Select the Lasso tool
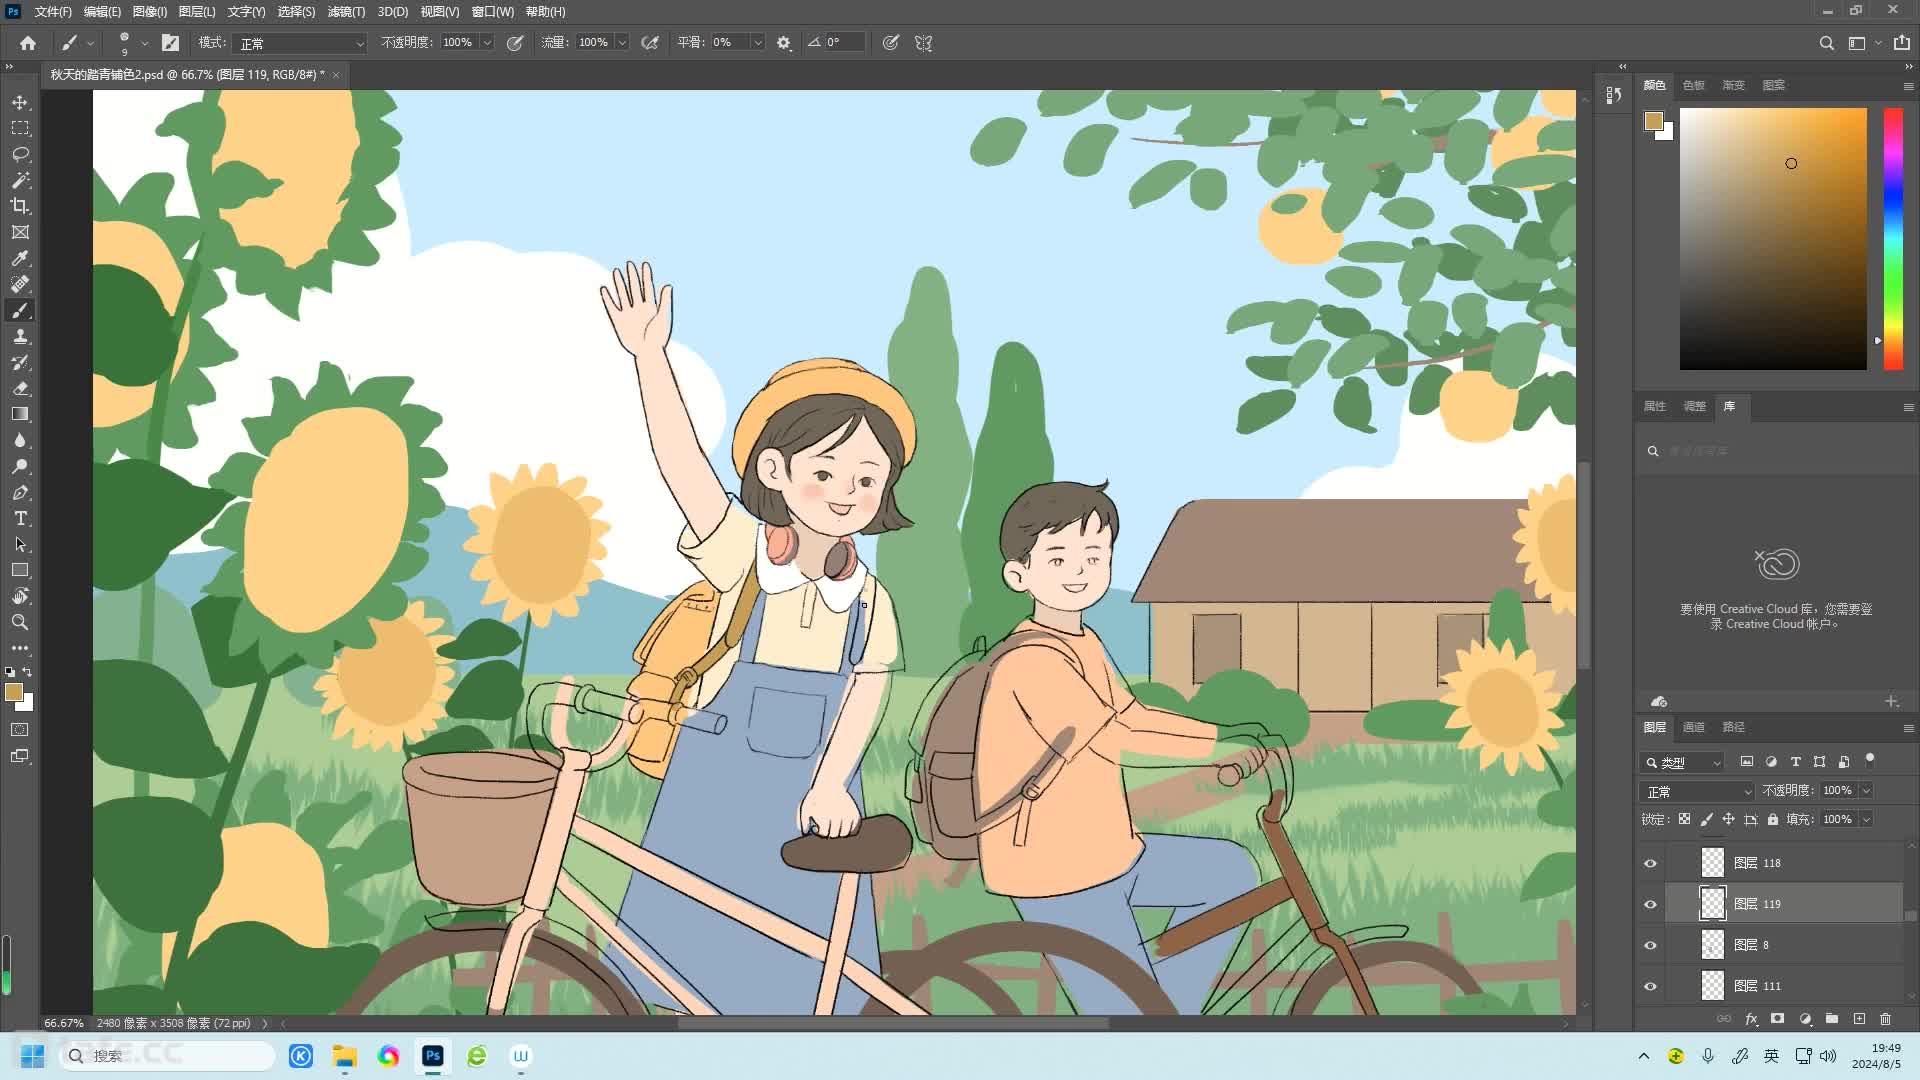Image resolution: width=1920 pixels, height=1080 pixels. tap(20, 154)
